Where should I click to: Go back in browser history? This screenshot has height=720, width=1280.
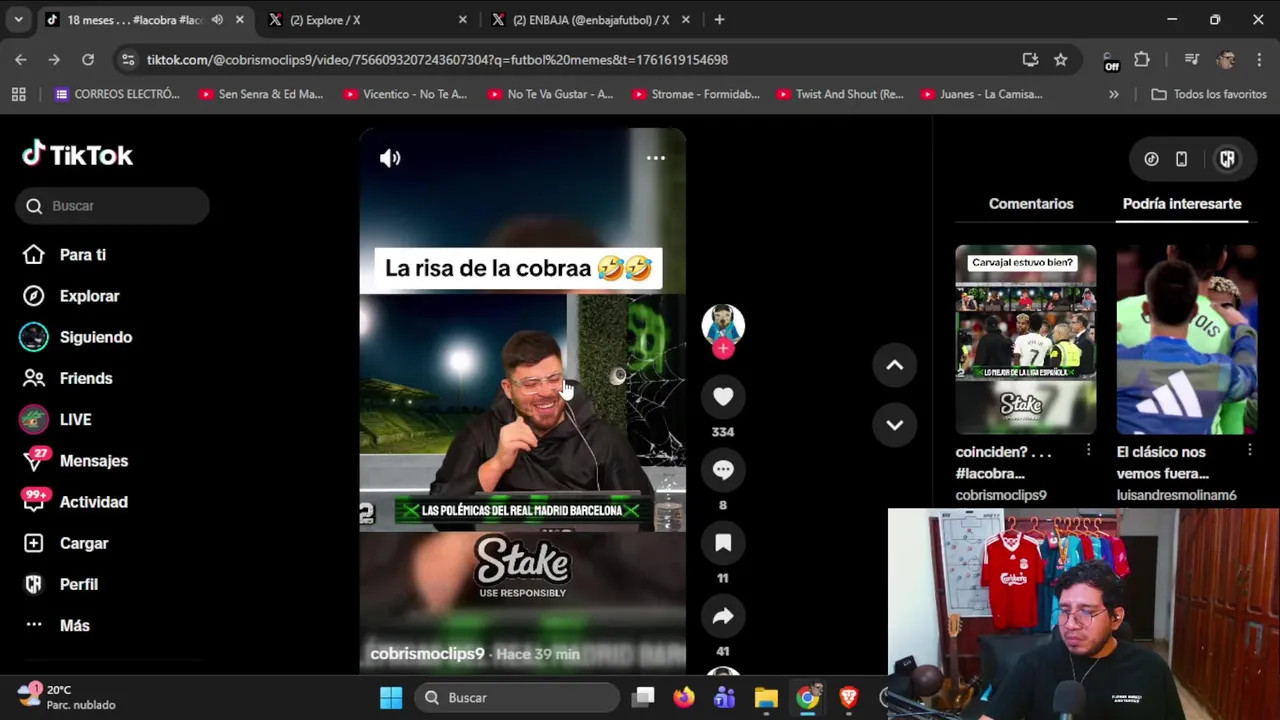[21, 60]
